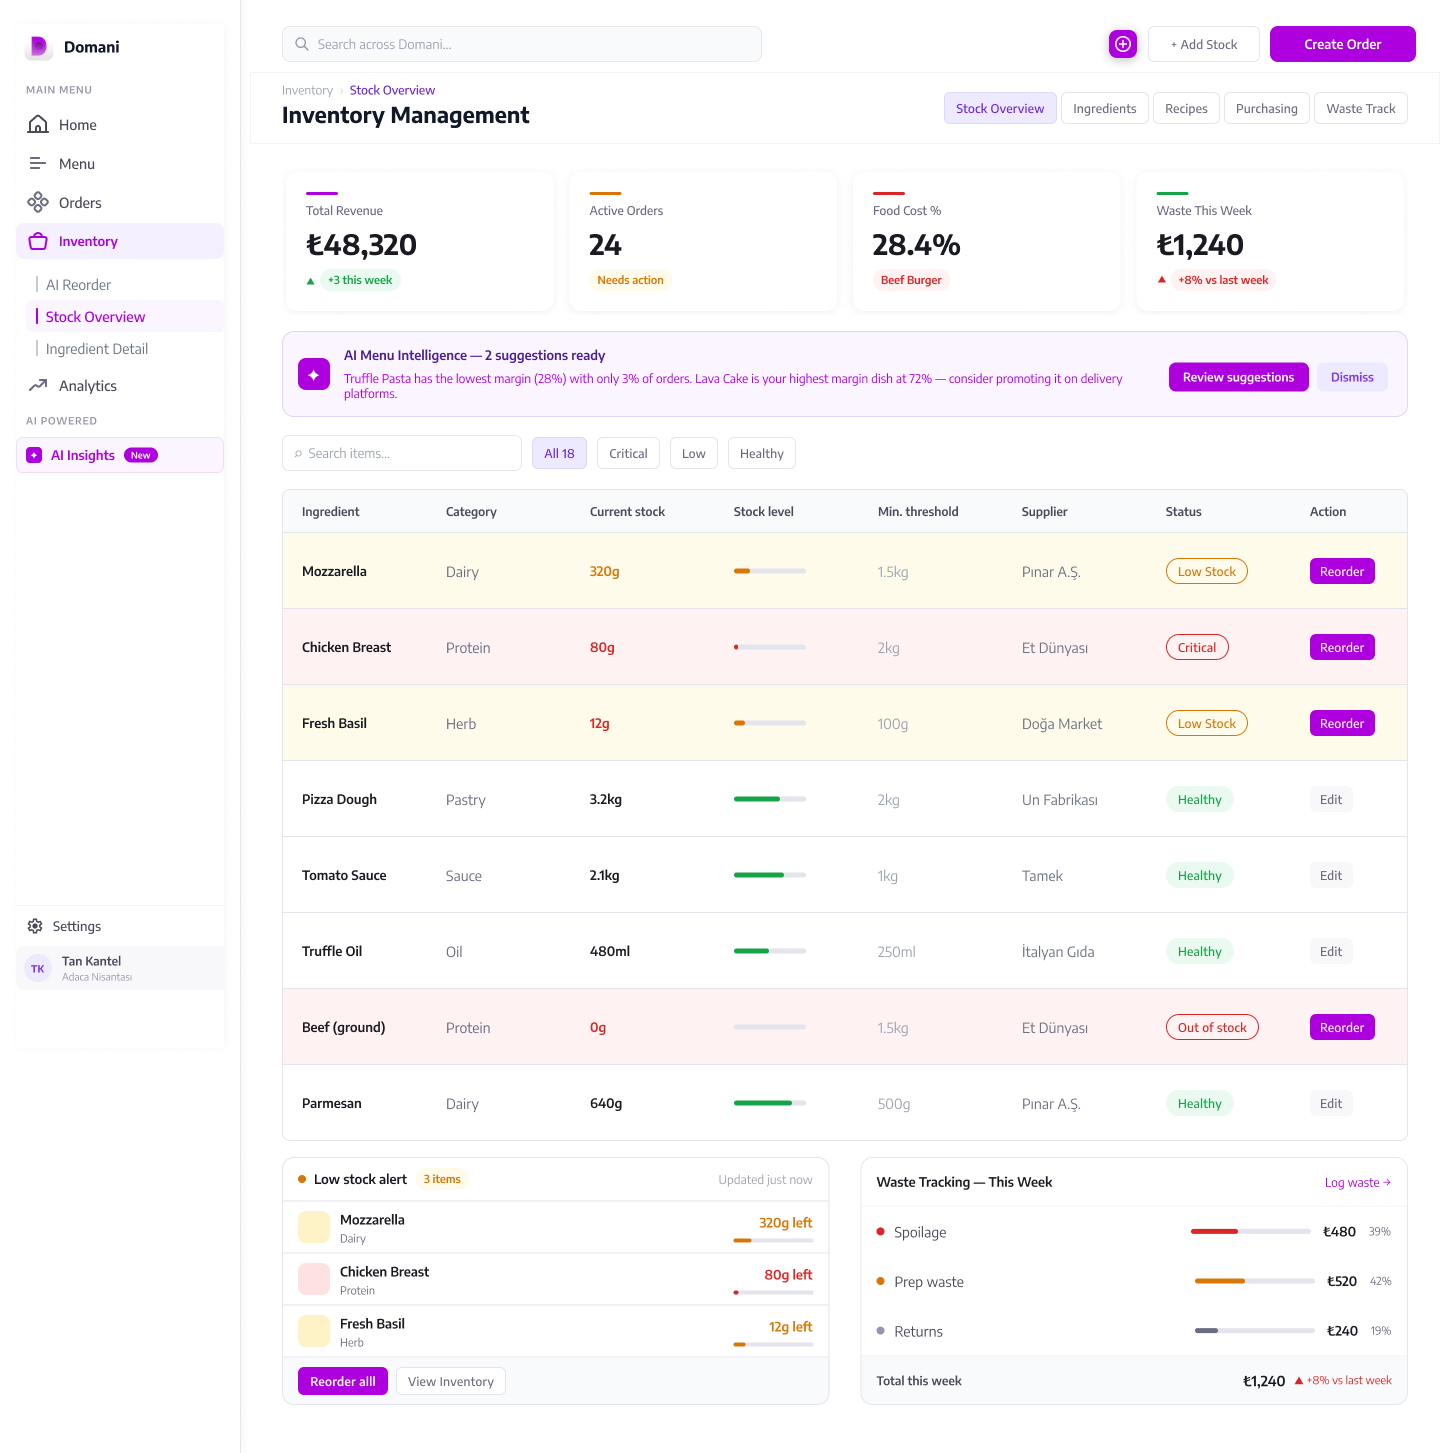Switch to the Stock Overview tab
Image resolution: width=1440 pixels, height=1453 pixels.
1000,108
